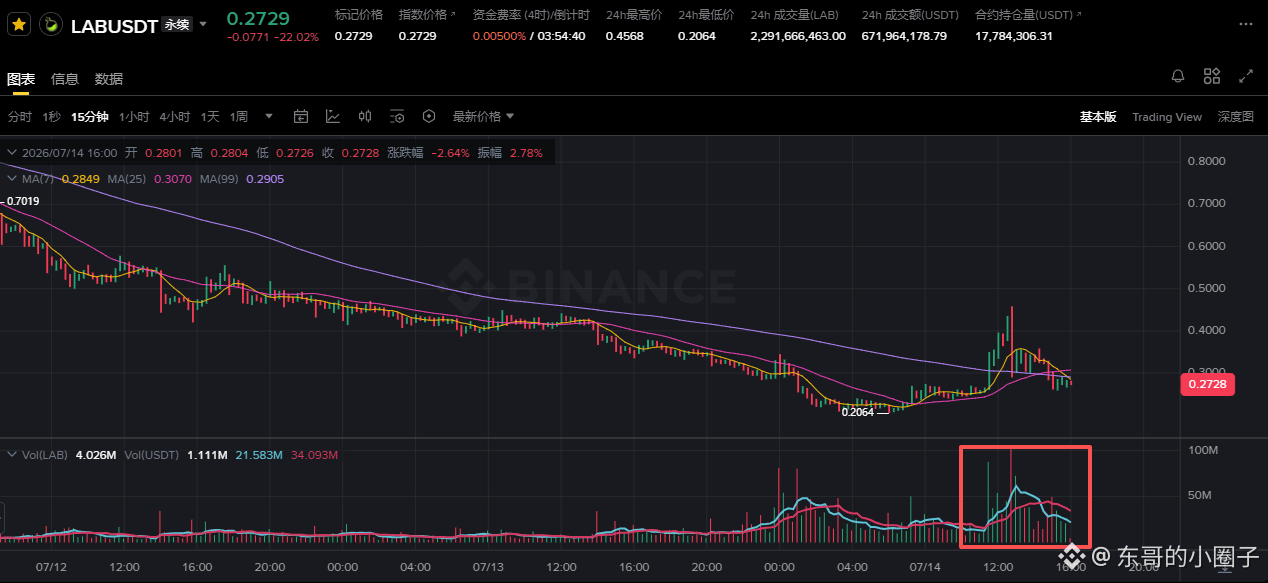Expand the LABUSDT pair selector arrow
The height and width of the screenshot is (583, 1268).
[x=204, y=24]
